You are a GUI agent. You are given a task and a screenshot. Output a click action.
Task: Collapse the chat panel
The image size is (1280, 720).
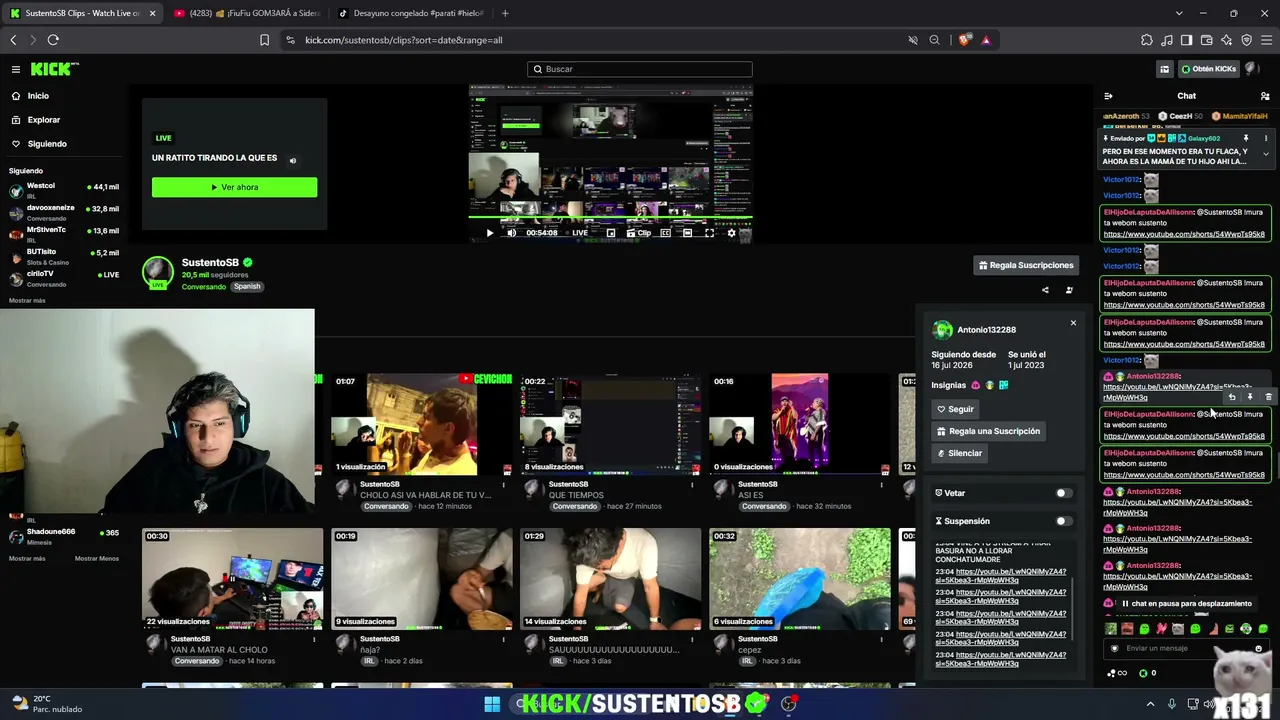(x=1108, y=96)
